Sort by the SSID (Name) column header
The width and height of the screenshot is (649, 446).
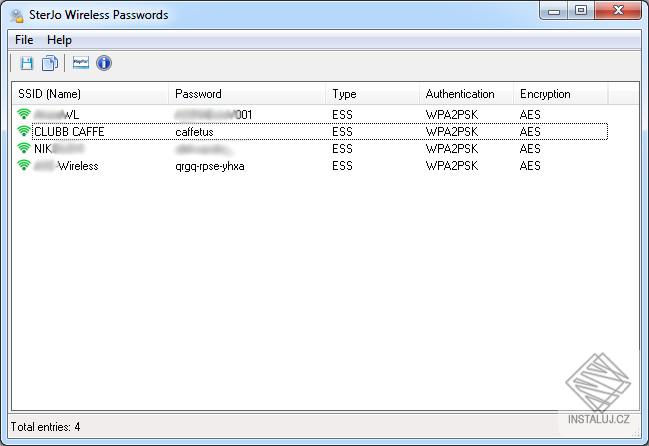tap(91, 94)
